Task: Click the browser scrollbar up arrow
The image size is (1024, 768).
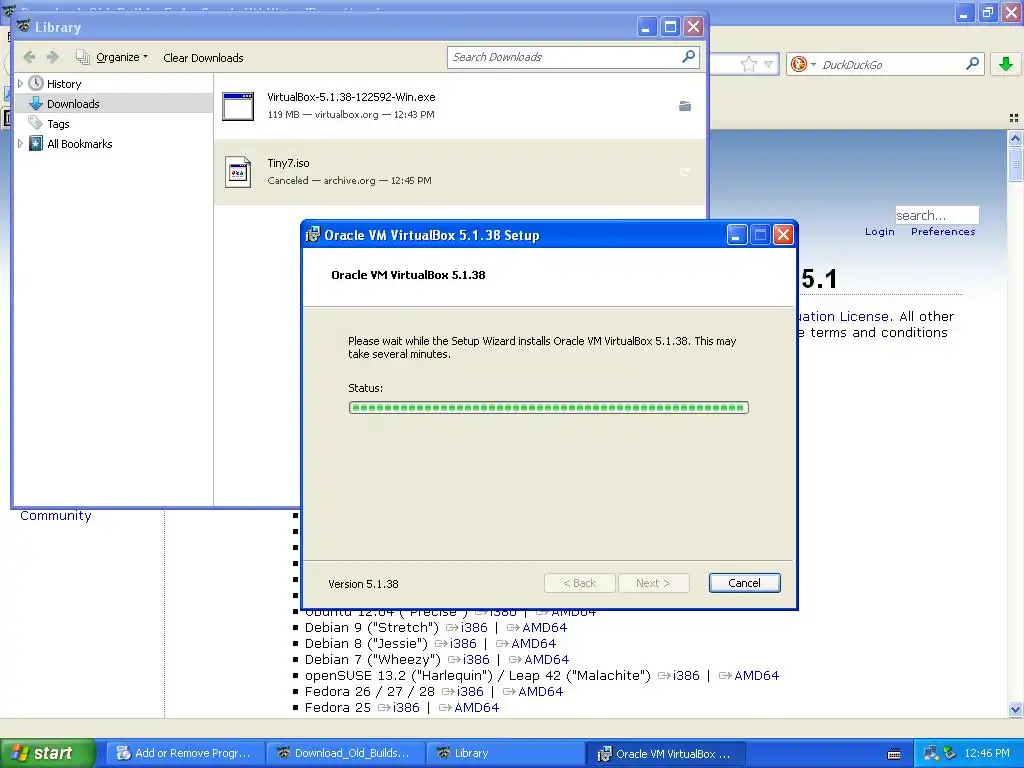Action: click(1015, 138)
